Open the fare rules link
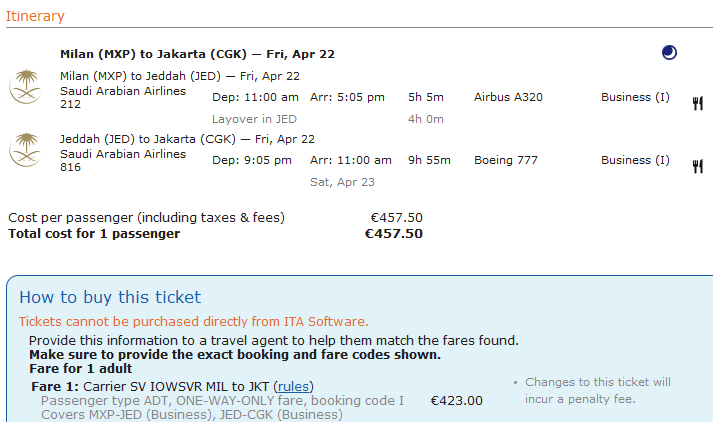 (294, 386)
